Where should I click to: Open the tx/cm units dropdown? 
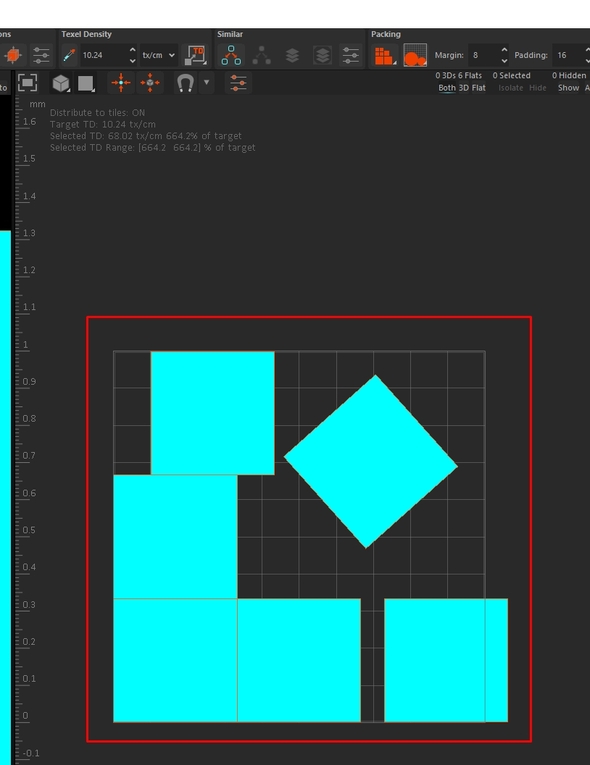[159, 55]
